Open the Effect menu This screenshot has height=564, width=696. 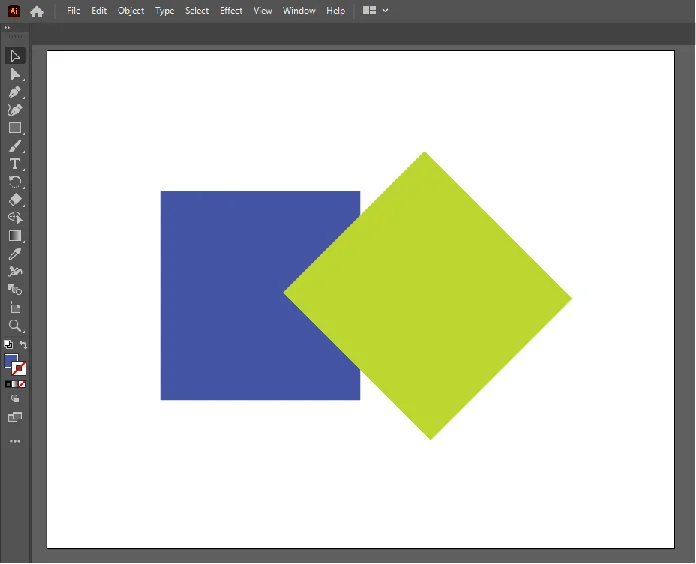[231, 11]
